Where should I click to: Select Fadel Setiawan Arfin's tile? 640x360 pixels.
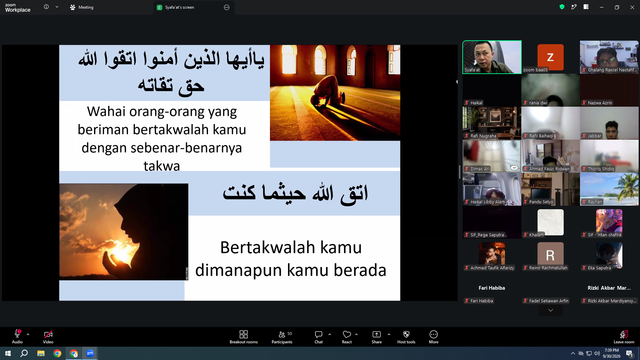coord(550,288)
